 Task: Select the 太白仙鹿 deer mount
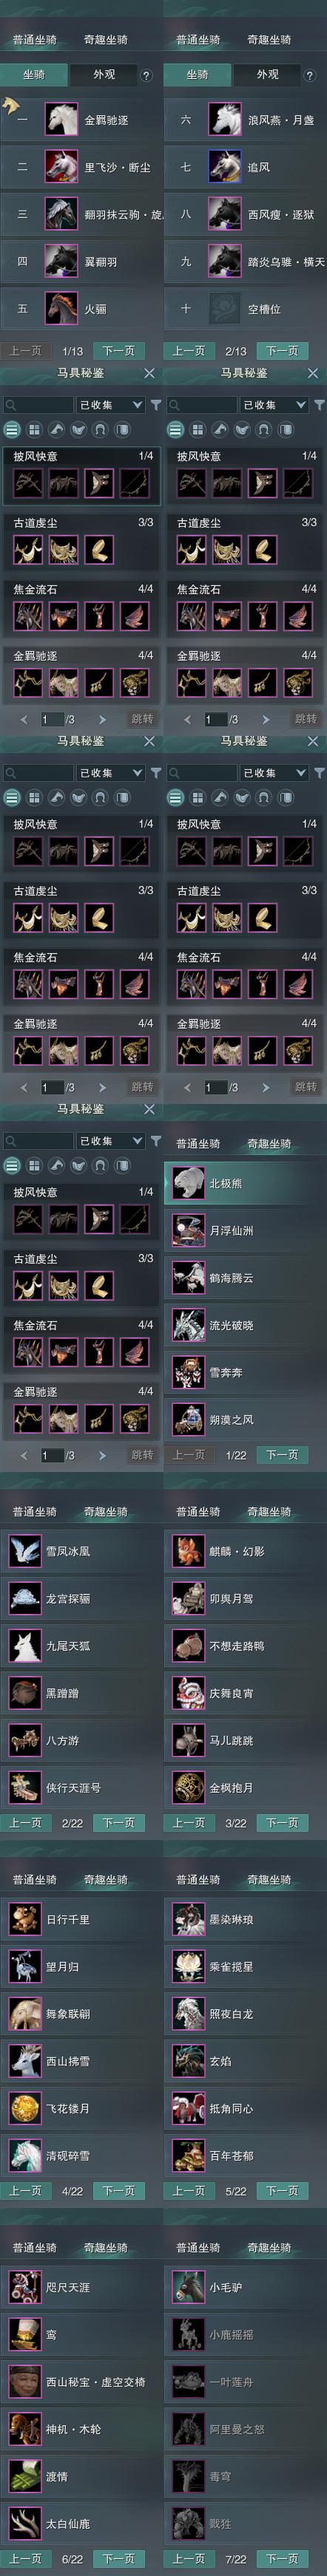pos(81,2524)
